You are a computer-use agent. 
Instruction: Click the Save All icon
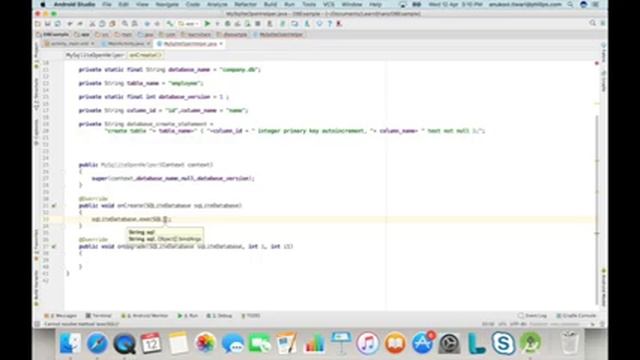click(x=48, y=24)
